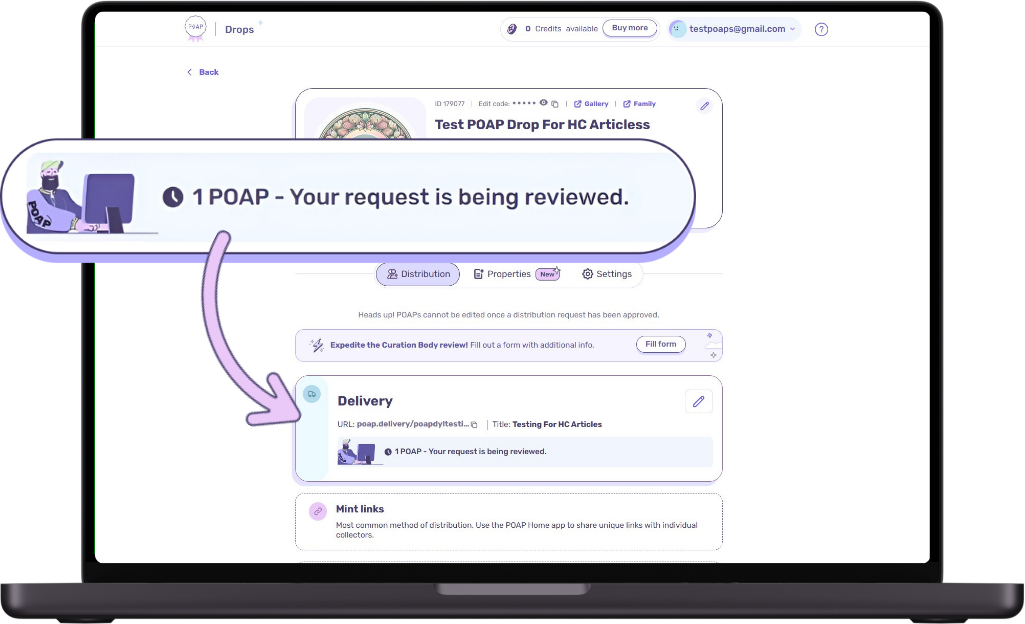Edit the Delivery with its pencil icon

coord(699,401)
